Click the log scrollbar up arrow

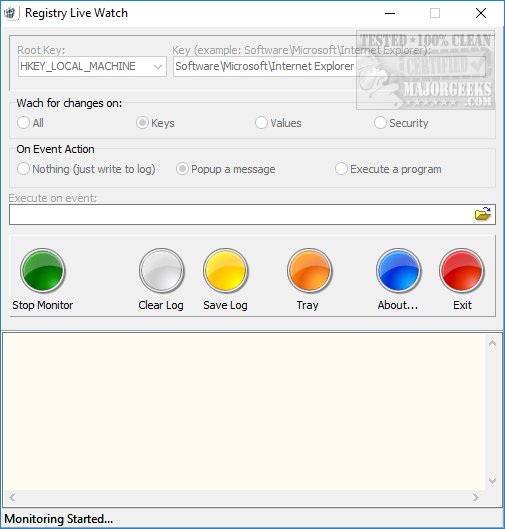492,343
